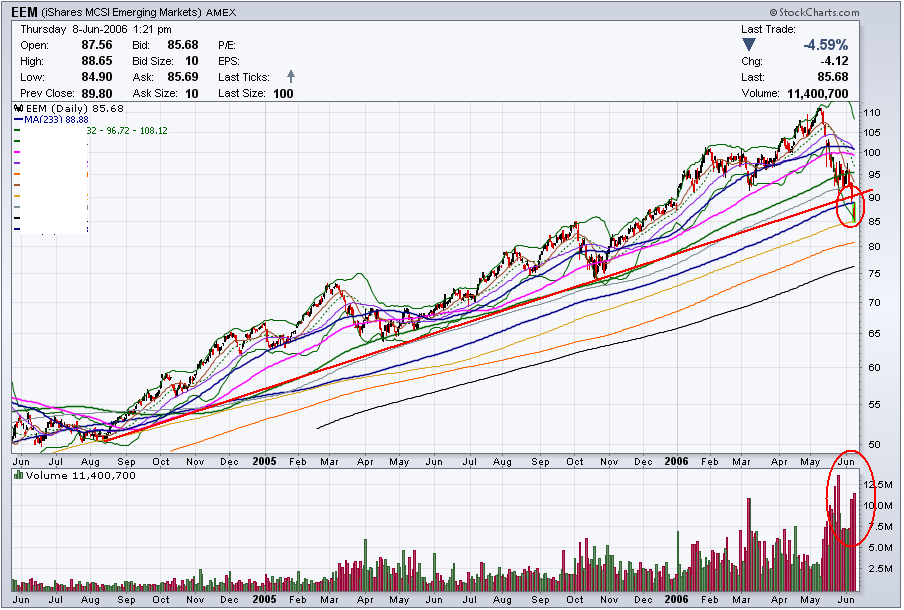Click the Bid Size label
This screenshot has height=610, width=904.
point(152,61)
